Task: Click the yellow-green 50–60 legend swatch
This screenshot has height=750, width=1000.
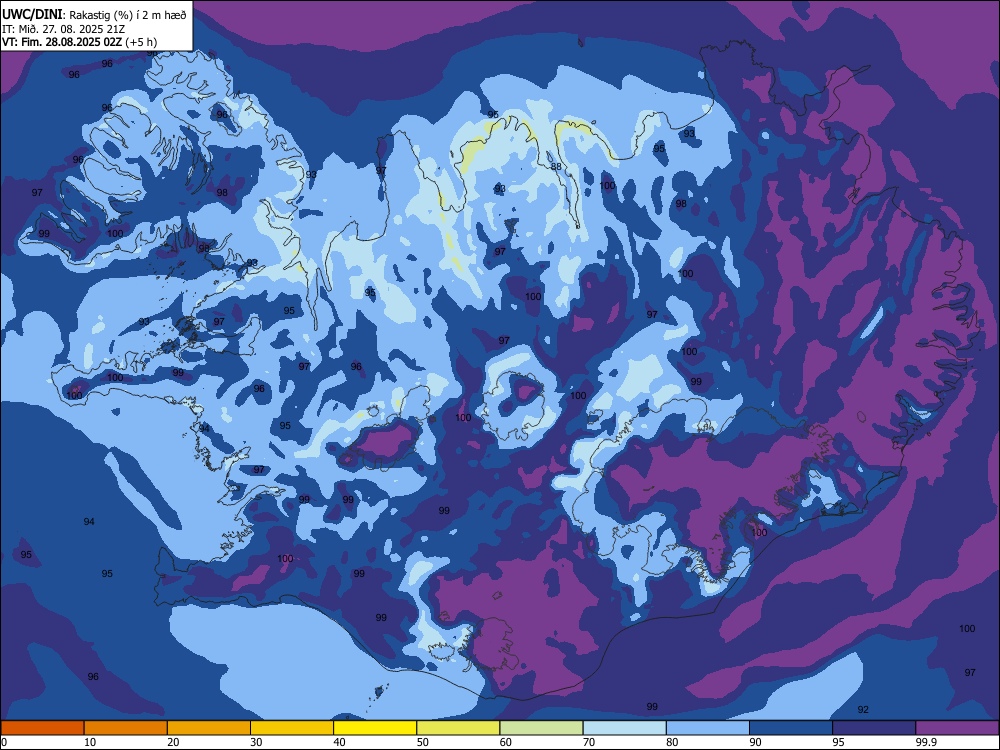Action: [x=458, y=728]
